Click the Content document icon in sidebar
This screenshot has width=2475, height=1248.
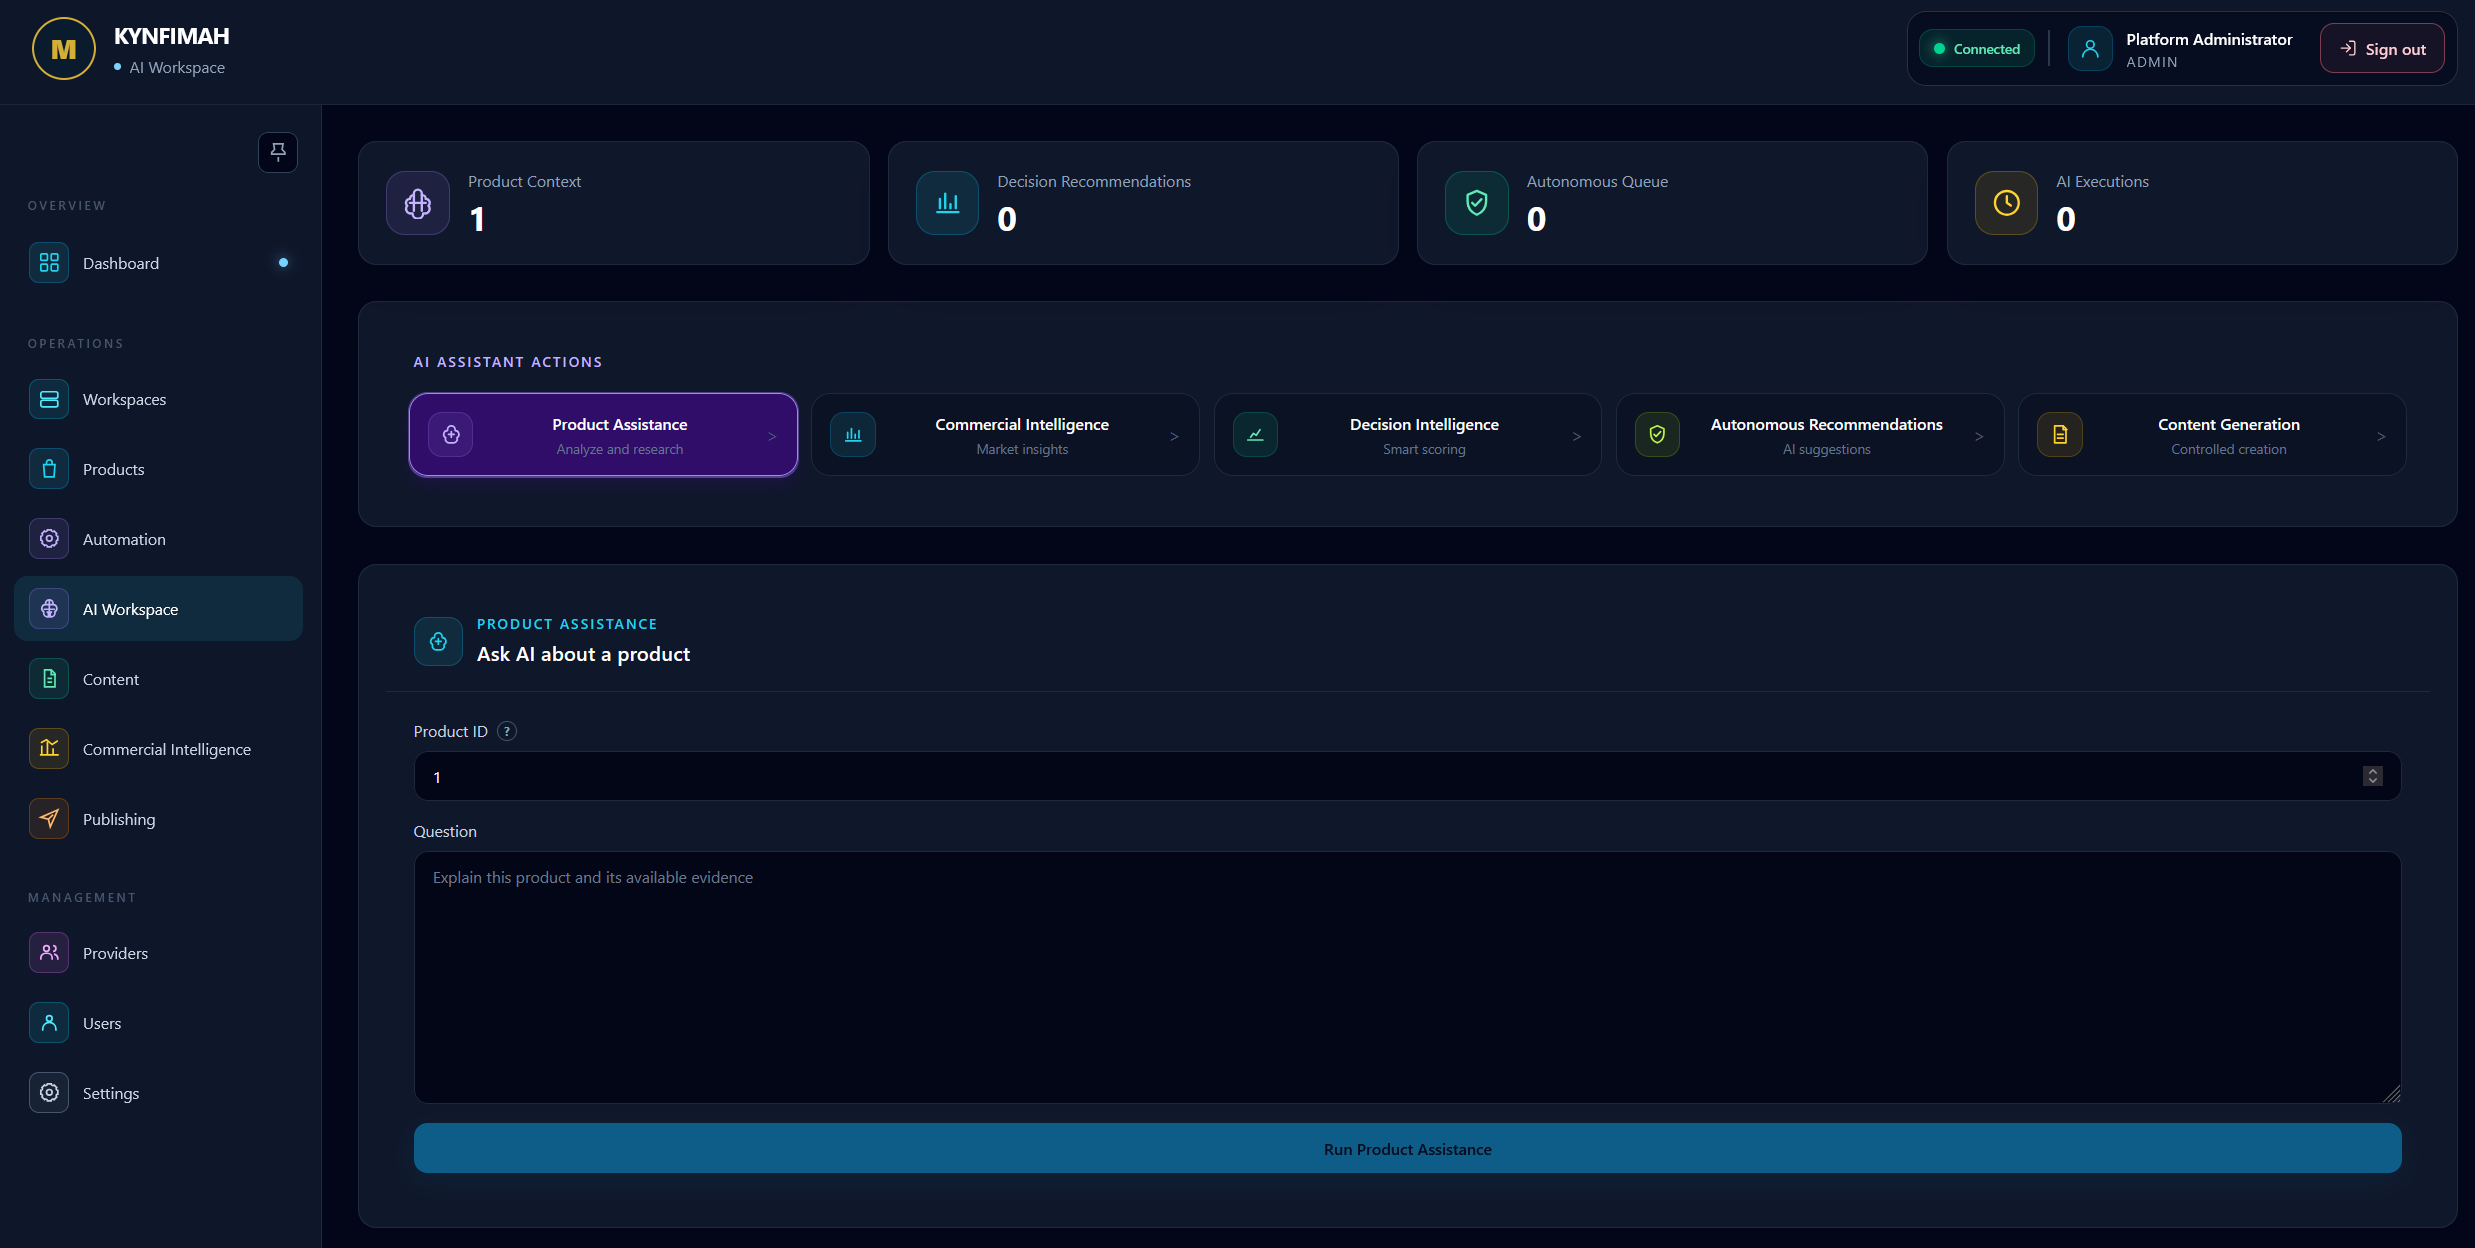click(49, 679)
